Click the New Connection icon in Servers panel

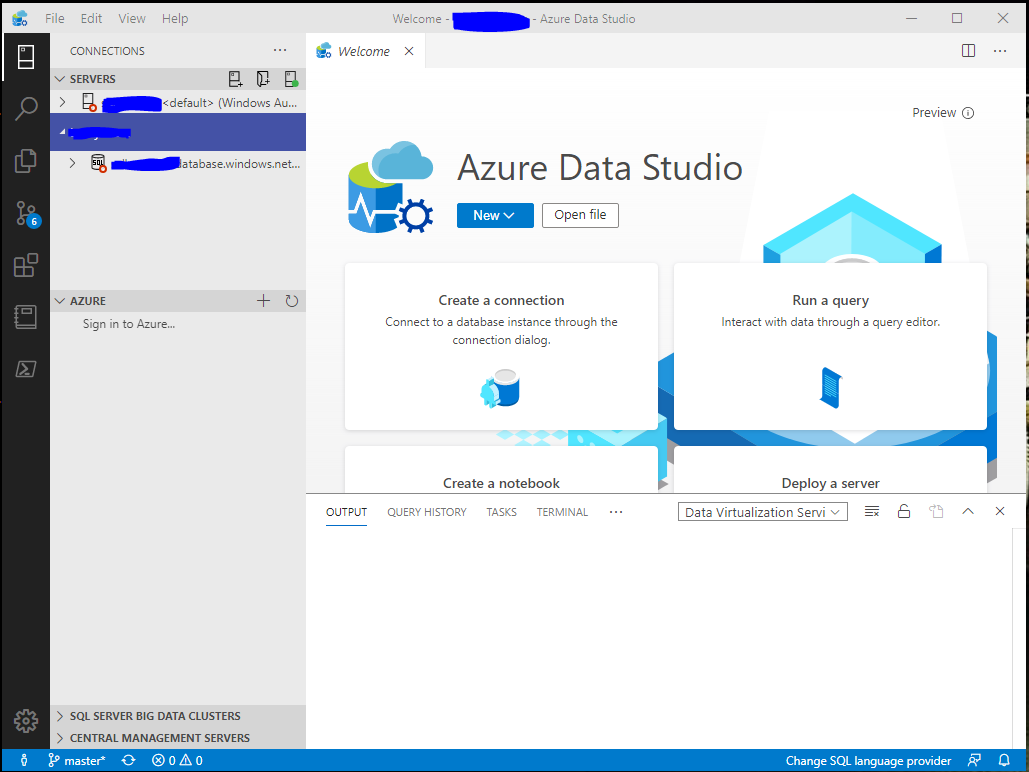click(235, 78)
